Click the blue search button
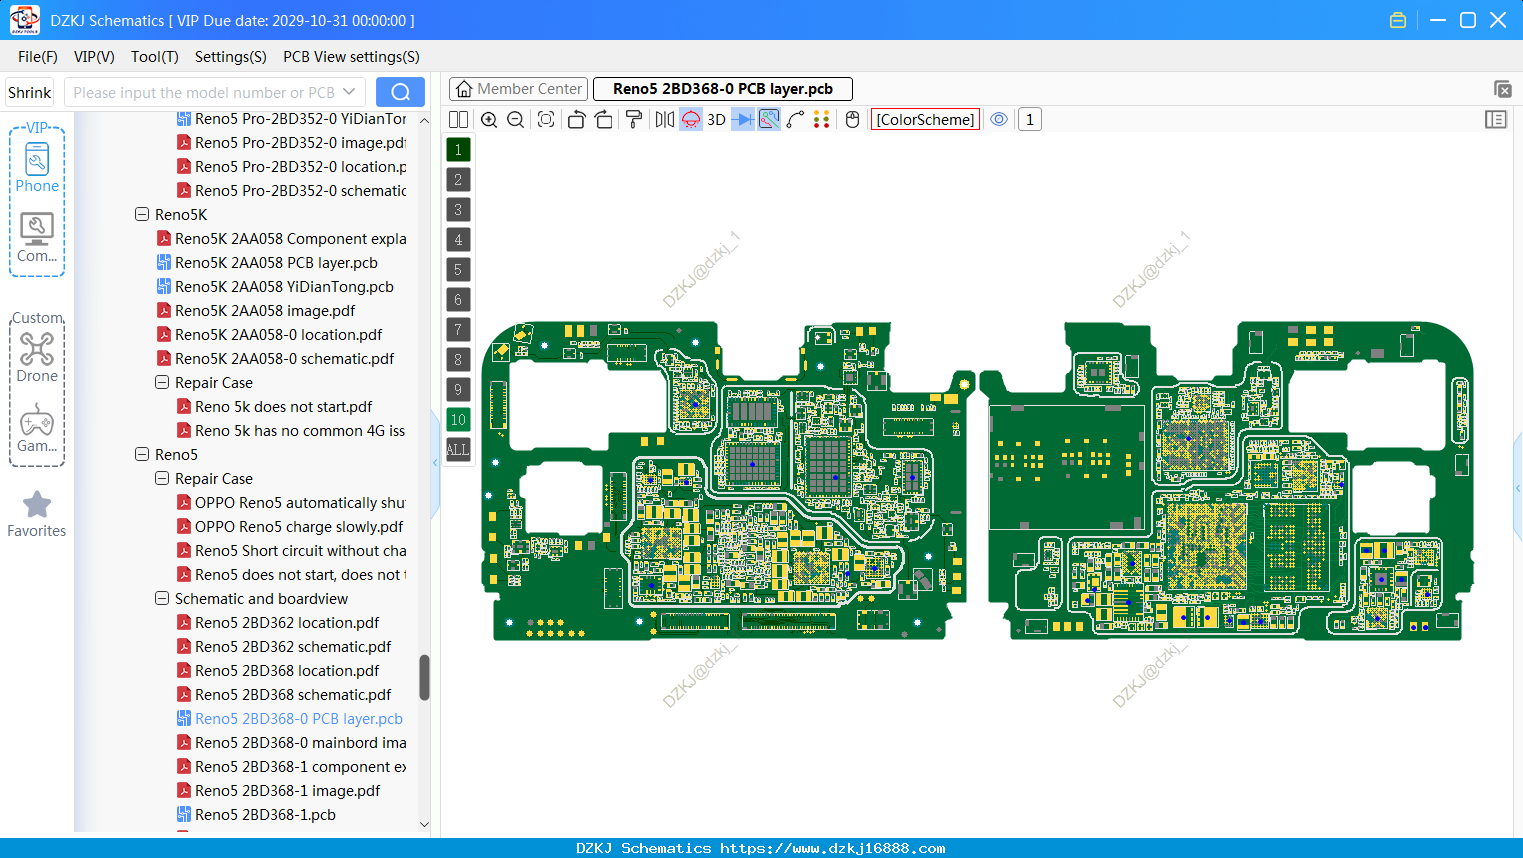1523x858 pixels. click(400, 92)
